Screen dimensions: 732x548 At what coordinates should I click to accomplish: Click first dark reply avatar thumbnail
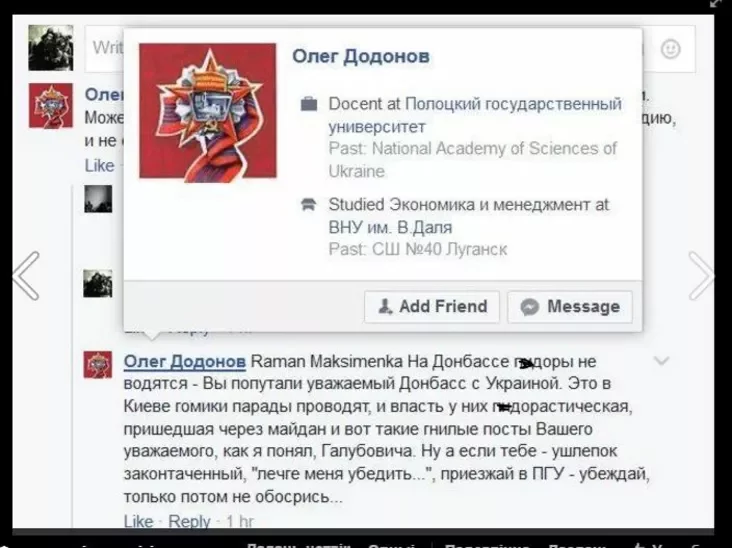(x=98, y=199)
